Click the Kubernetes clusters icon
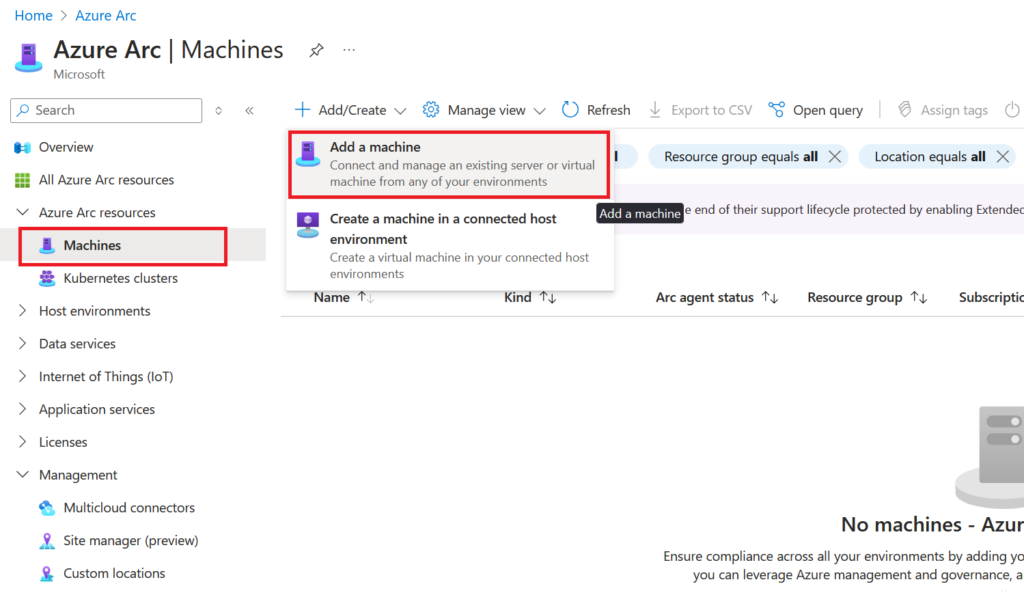Viewport: 1024px width, 595px height. pos(47,278)
